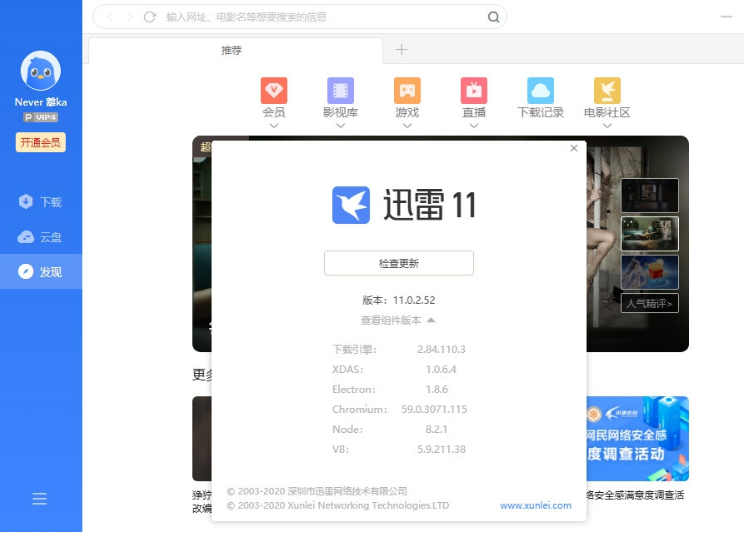Expand the chevron under 游戏

click(407, 126)
